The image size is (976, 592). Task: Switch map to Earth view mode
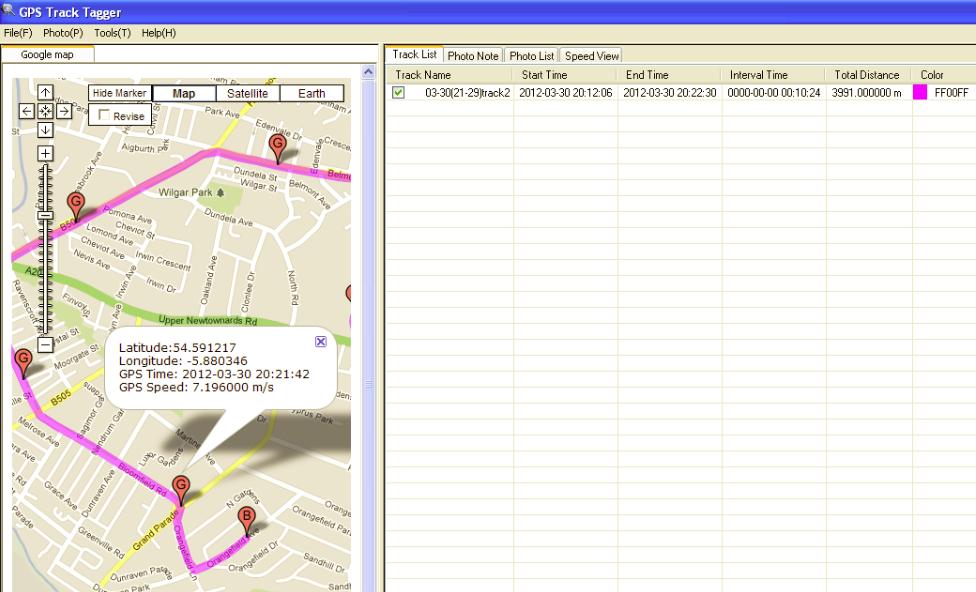[x=314, y=92]
